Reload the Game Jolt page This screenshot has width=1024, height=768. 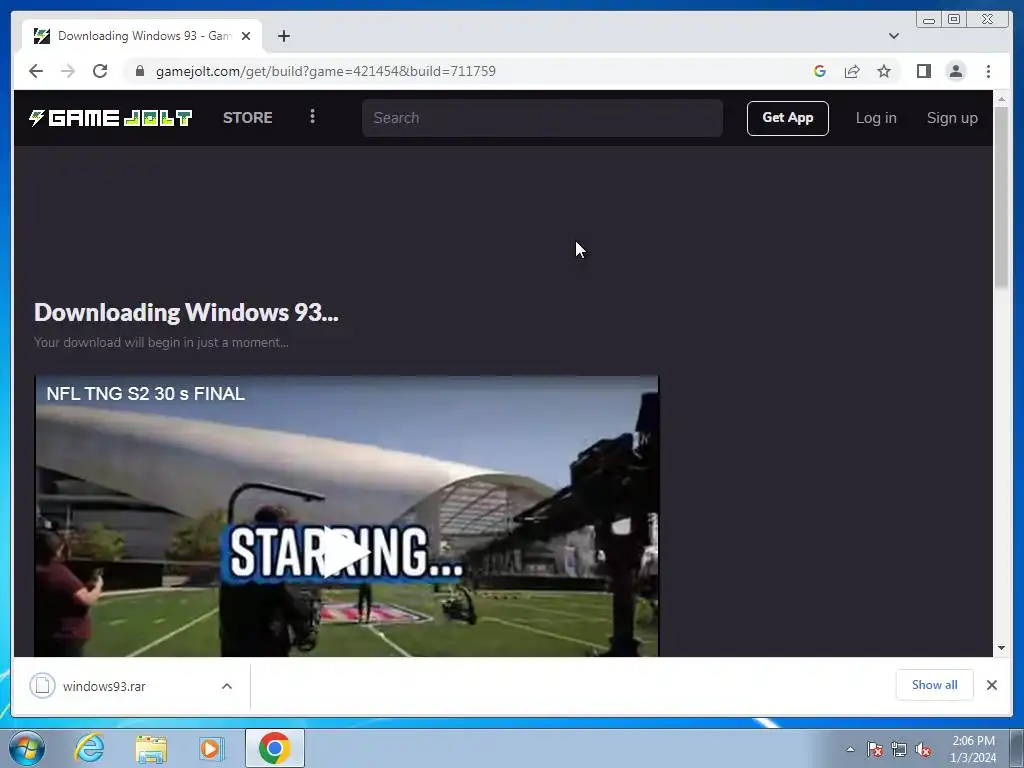coord(100,71)
